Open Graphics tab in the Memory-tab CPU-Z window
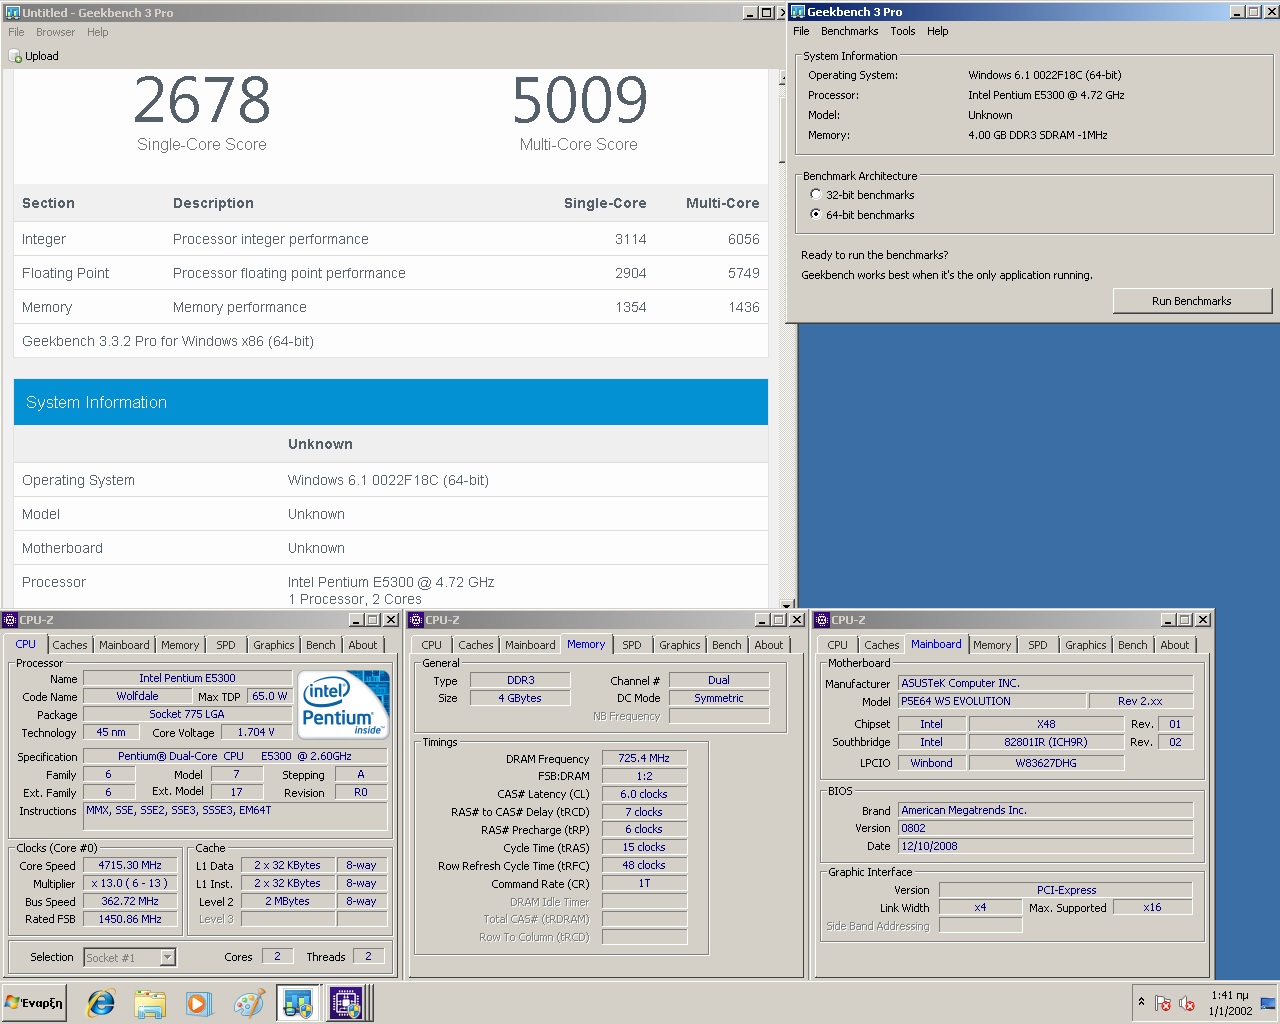This screenshot has height=1024, width=1280. (x=680, y=645)
